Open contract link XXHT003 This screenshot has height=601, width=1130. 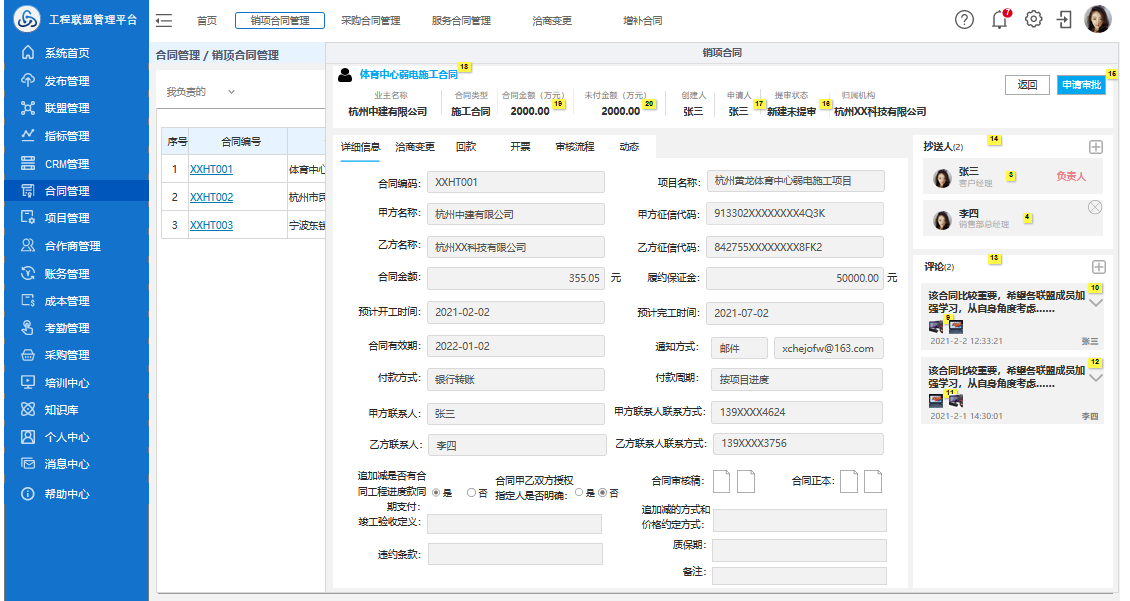(x=211, y=226)
